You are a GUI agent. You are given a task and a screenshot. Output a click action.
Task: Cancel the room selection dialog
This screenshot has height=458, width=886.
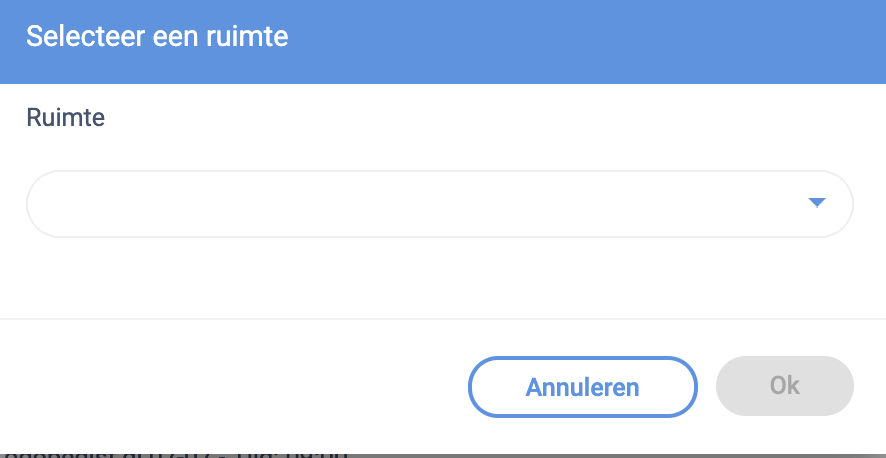[x=582, y=386]
